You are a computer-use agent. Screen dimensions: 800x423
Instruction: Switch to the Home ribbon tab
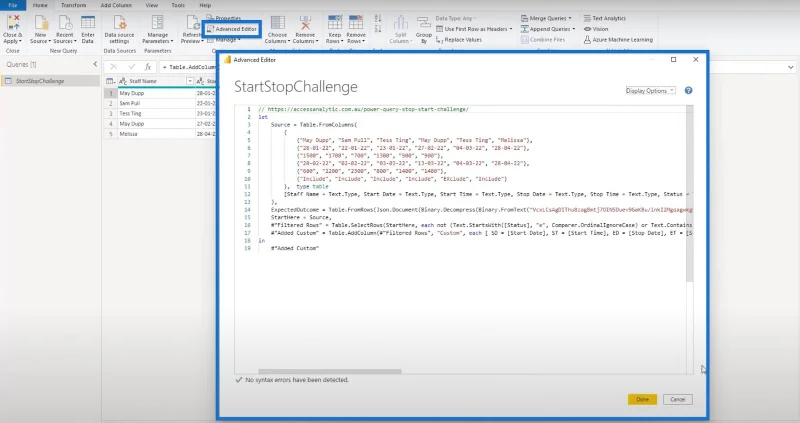coord(40,5)
